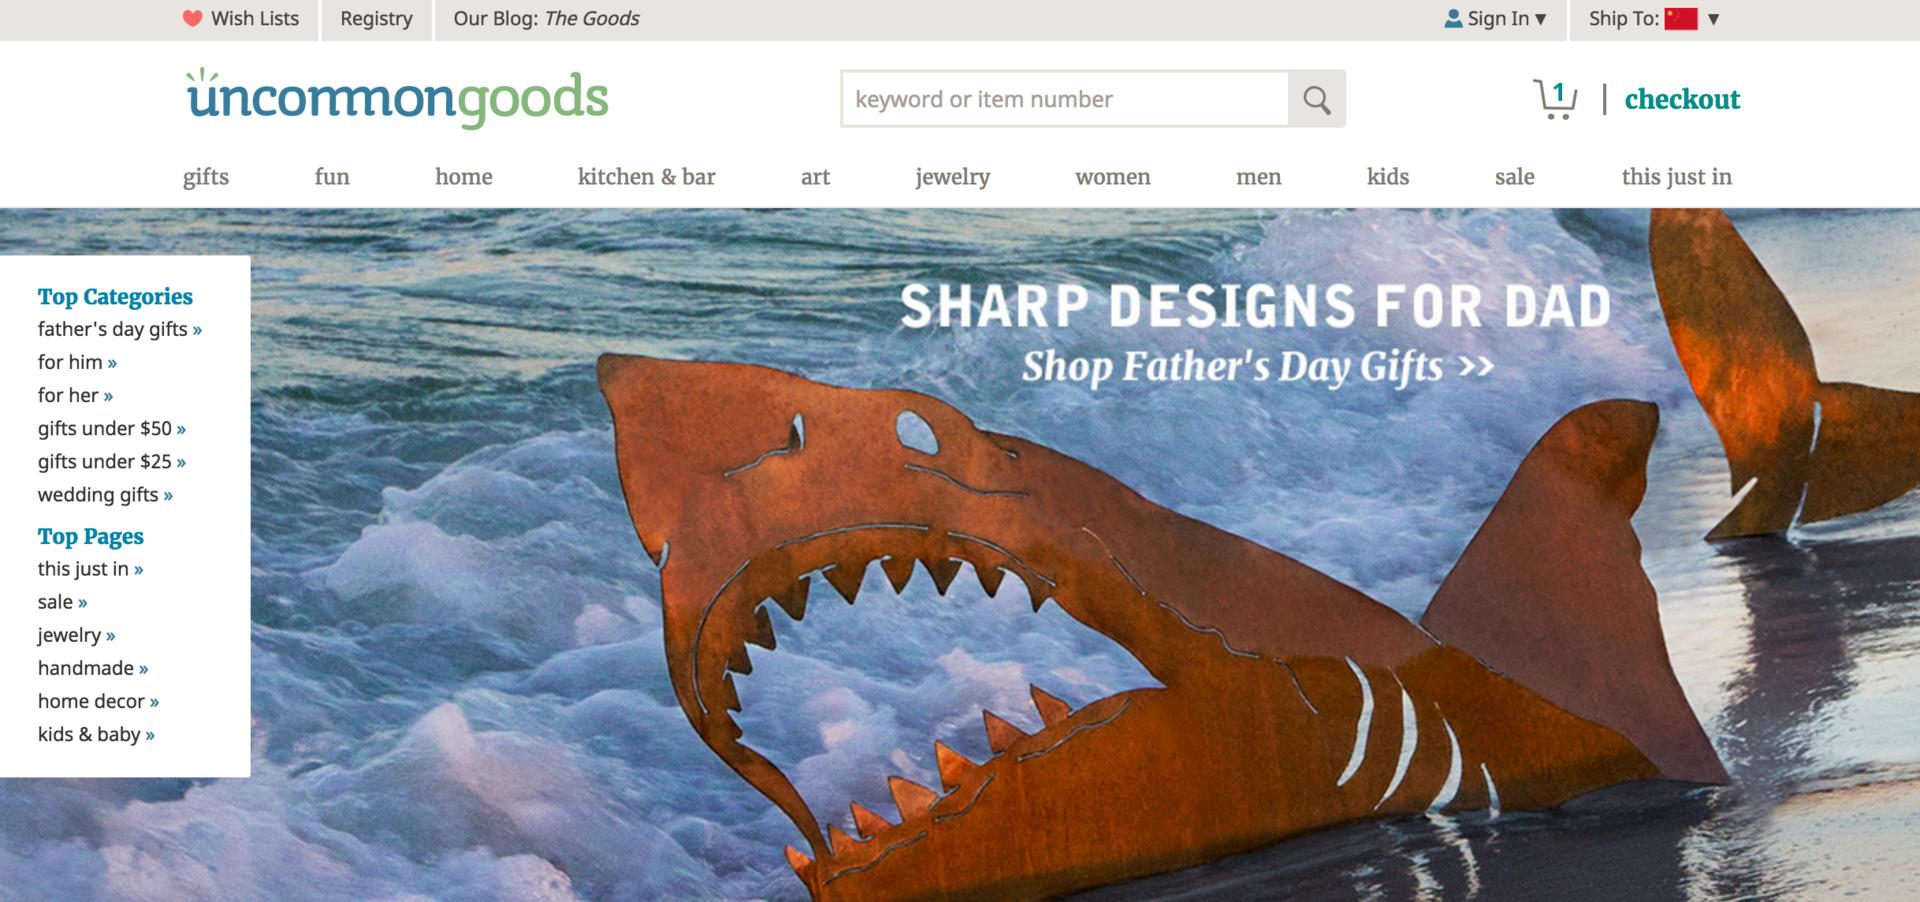The height and width of the screenshot is (902, 1920).
Task: Click the China flag icon
Action: (x=1681, y=19)
